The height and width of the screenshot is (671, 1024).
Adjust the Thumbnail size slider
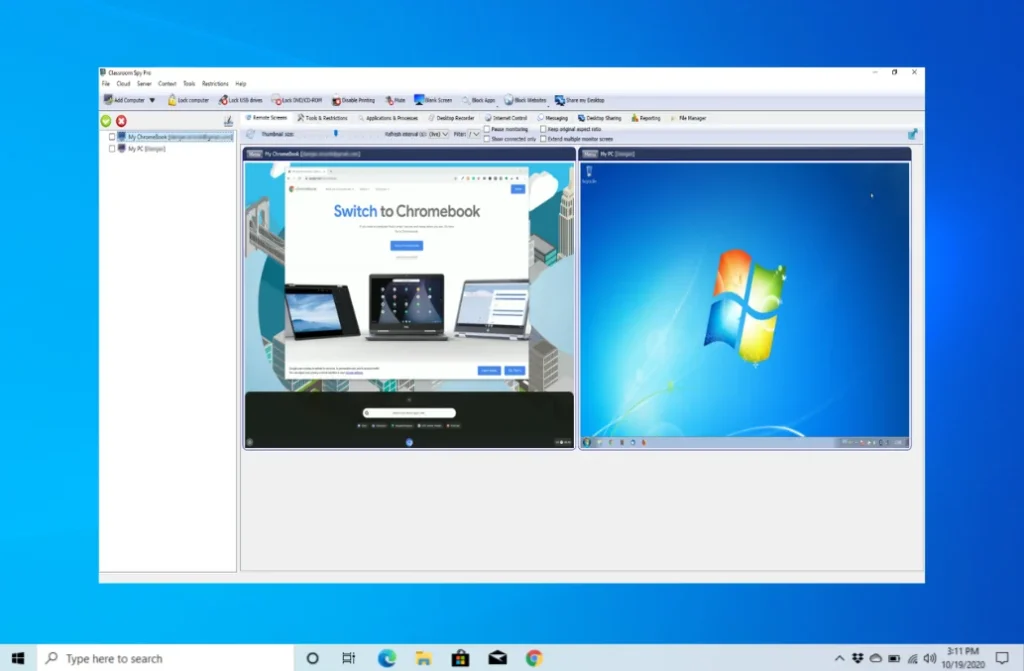pos(336,133)
